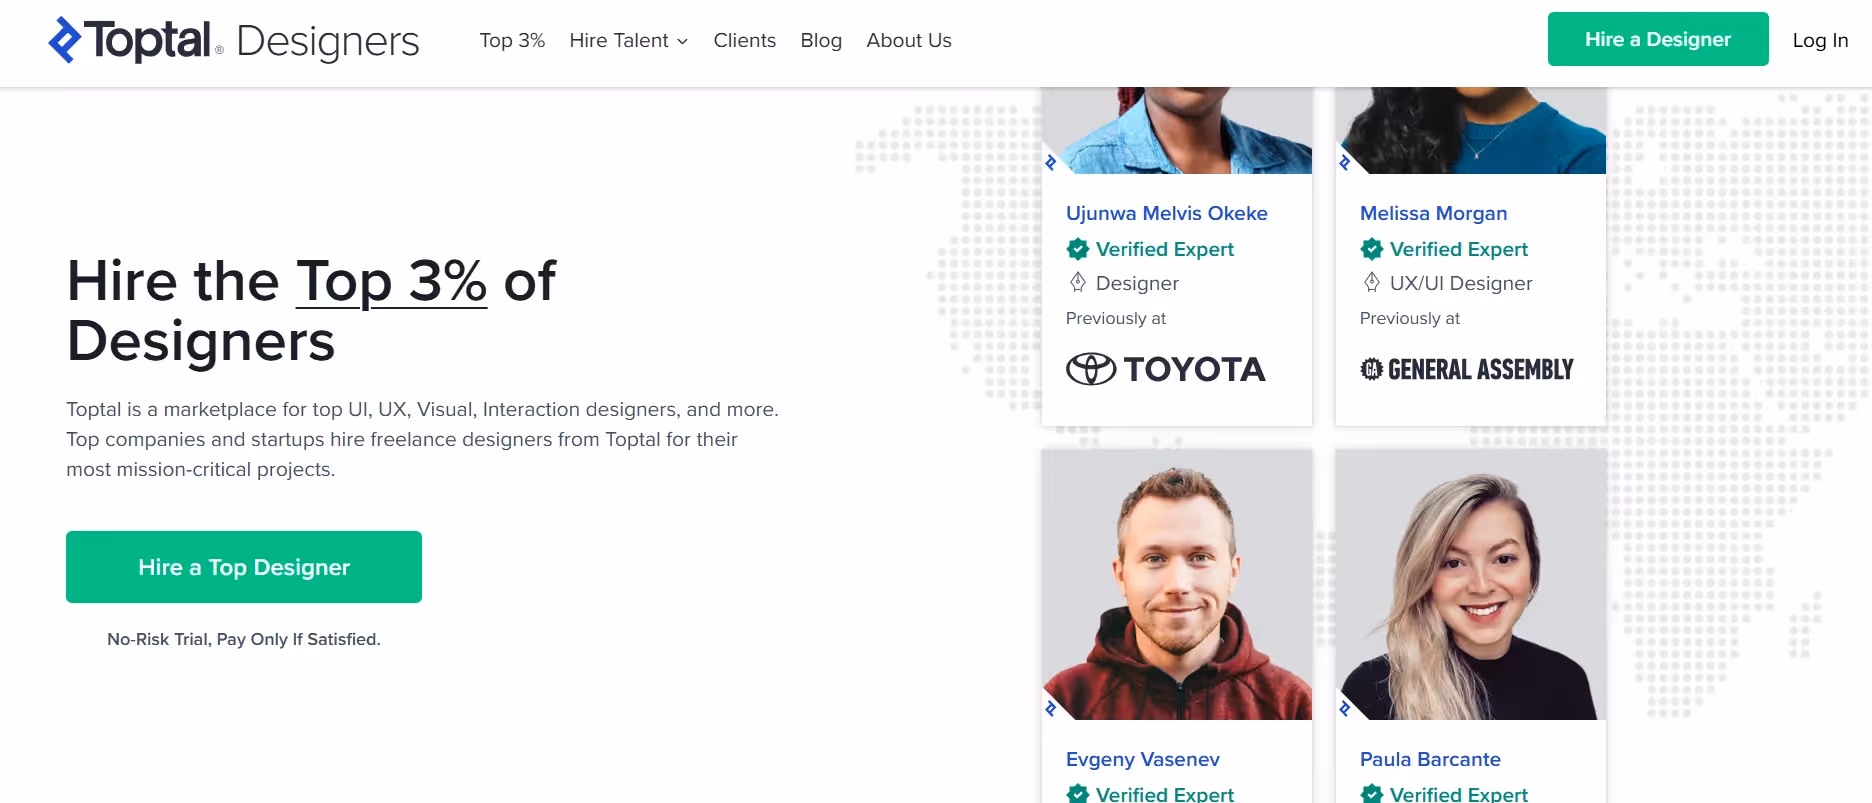
Task: Click the verified badge next to Ujunwa Melvis Okeke
Action: (x=1078, y=249)
